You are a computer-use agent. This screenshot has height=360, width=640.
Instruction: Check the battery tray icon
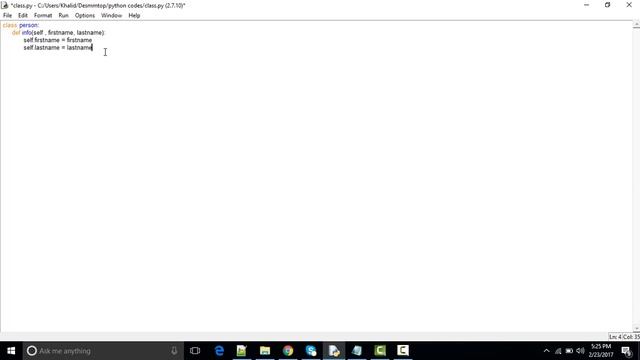pos(569,351)
